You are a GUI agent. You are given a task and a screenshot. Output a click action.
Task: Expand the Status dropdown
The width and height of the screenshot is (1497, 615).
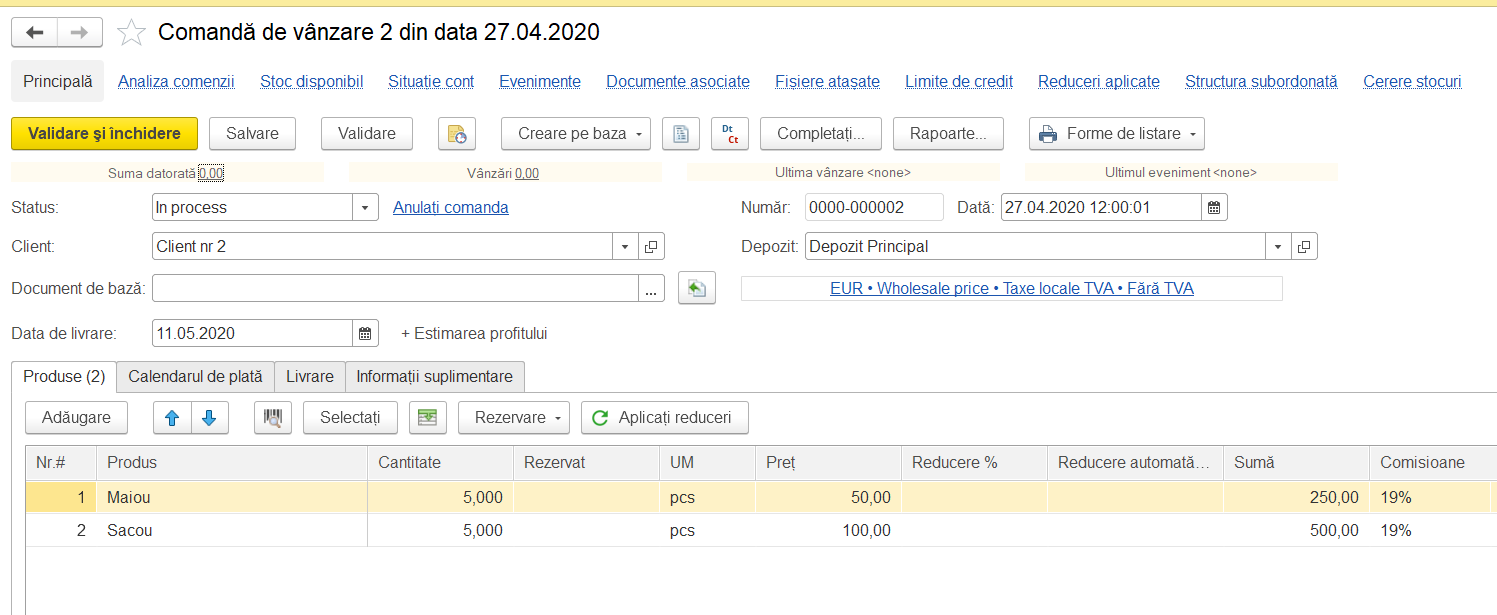pyautogui.click(x=366, y=208)
